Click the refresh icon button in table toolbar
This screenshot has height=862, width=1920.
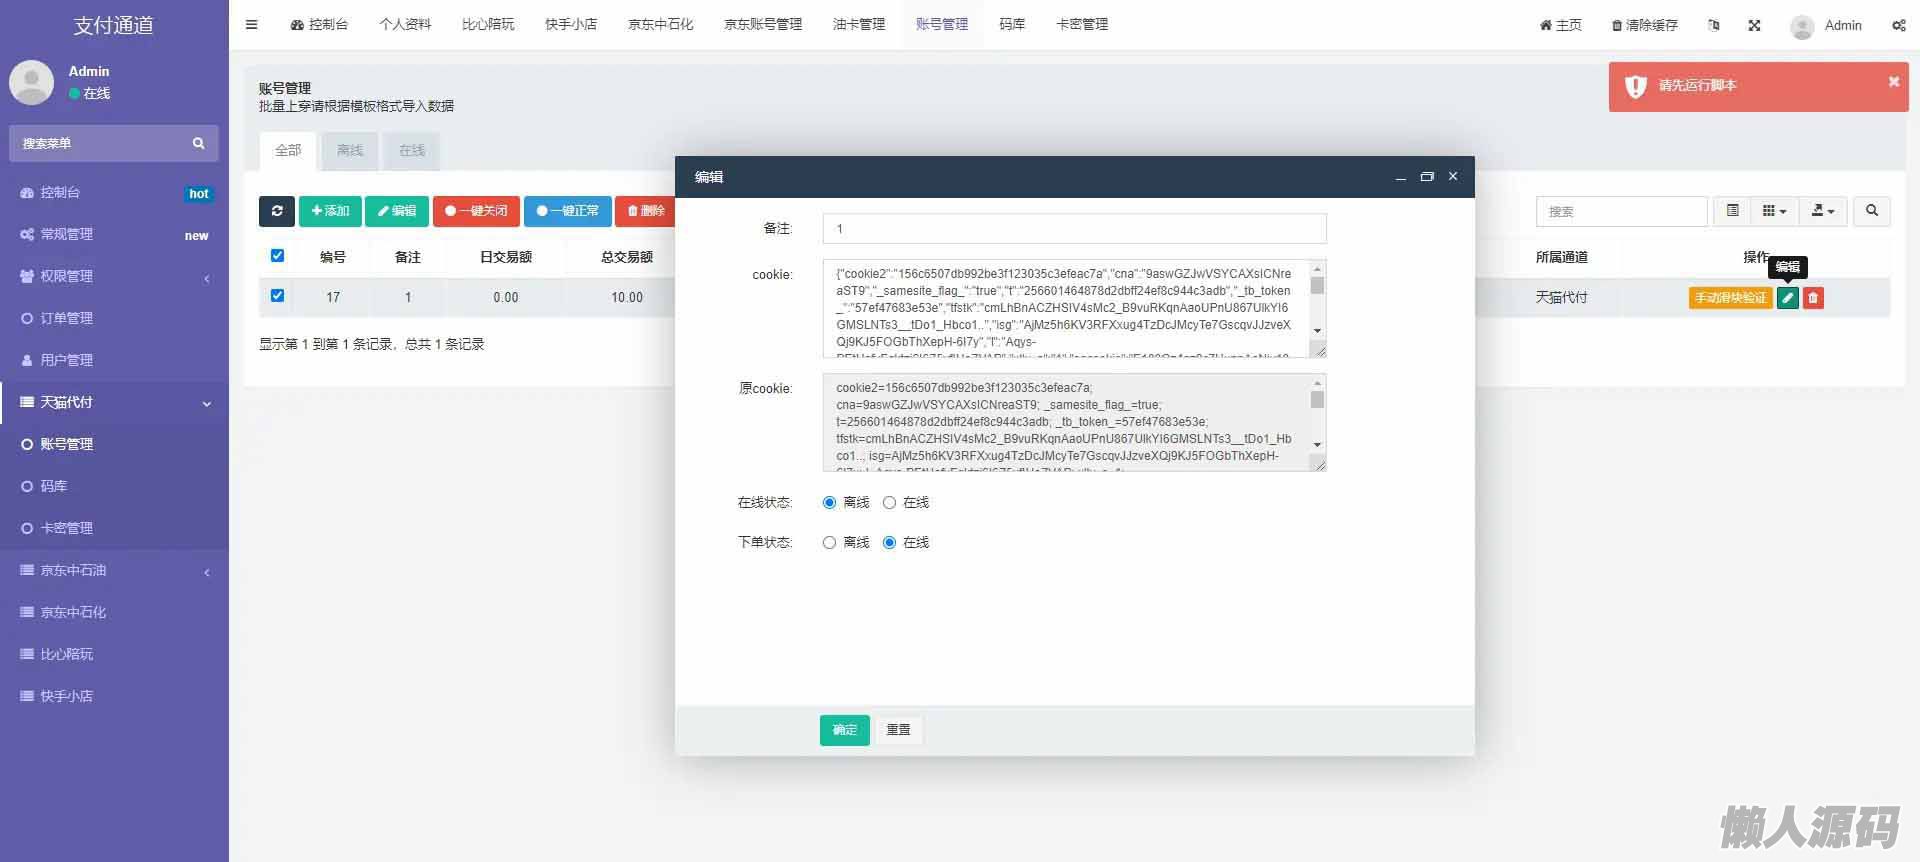276,211
